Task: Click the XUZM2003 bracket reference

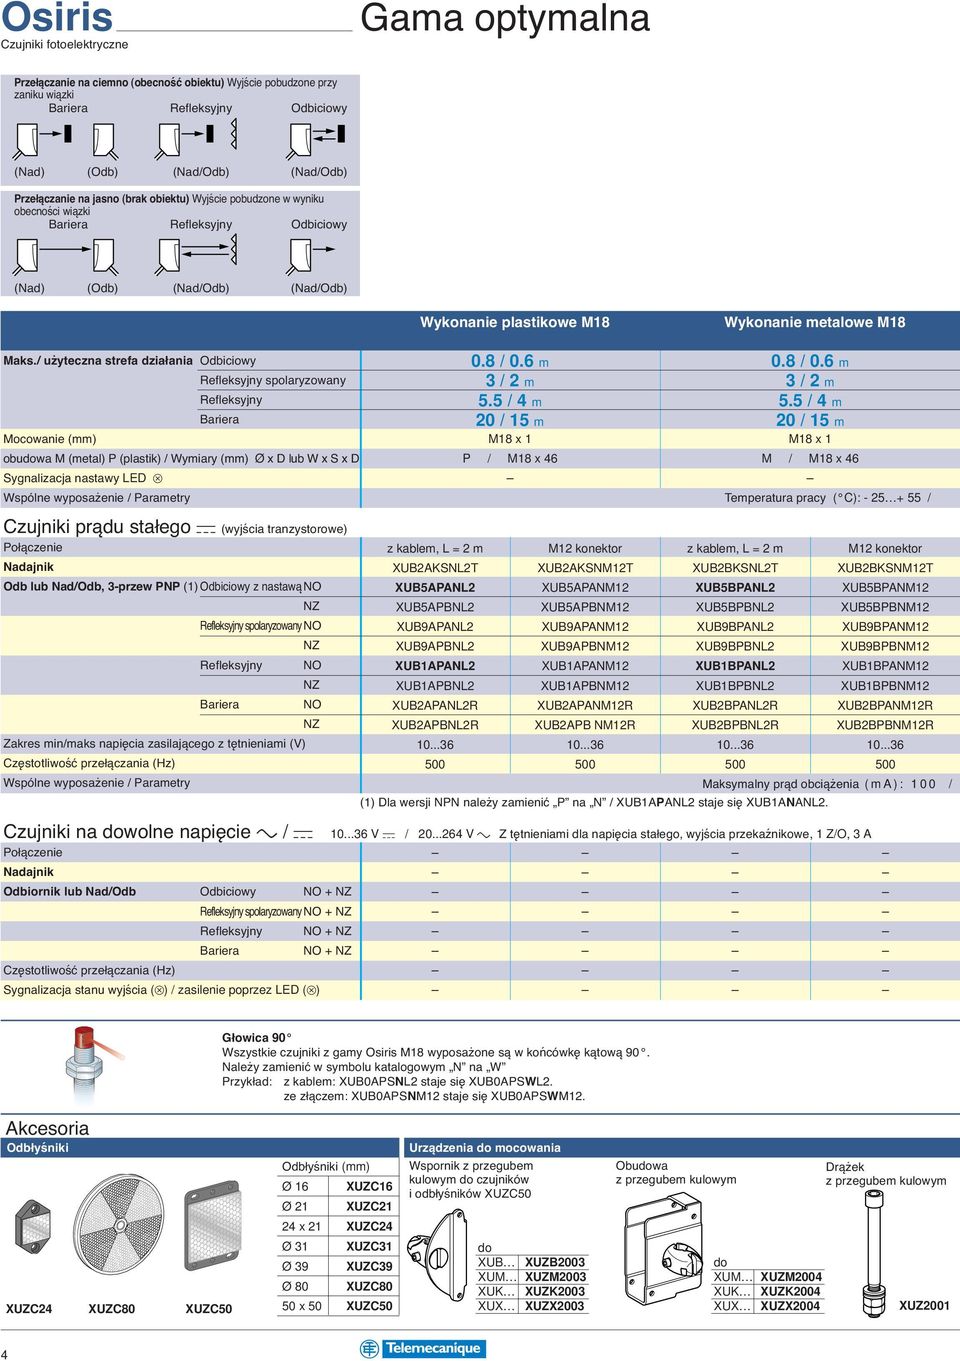Action: point(555,1277)
